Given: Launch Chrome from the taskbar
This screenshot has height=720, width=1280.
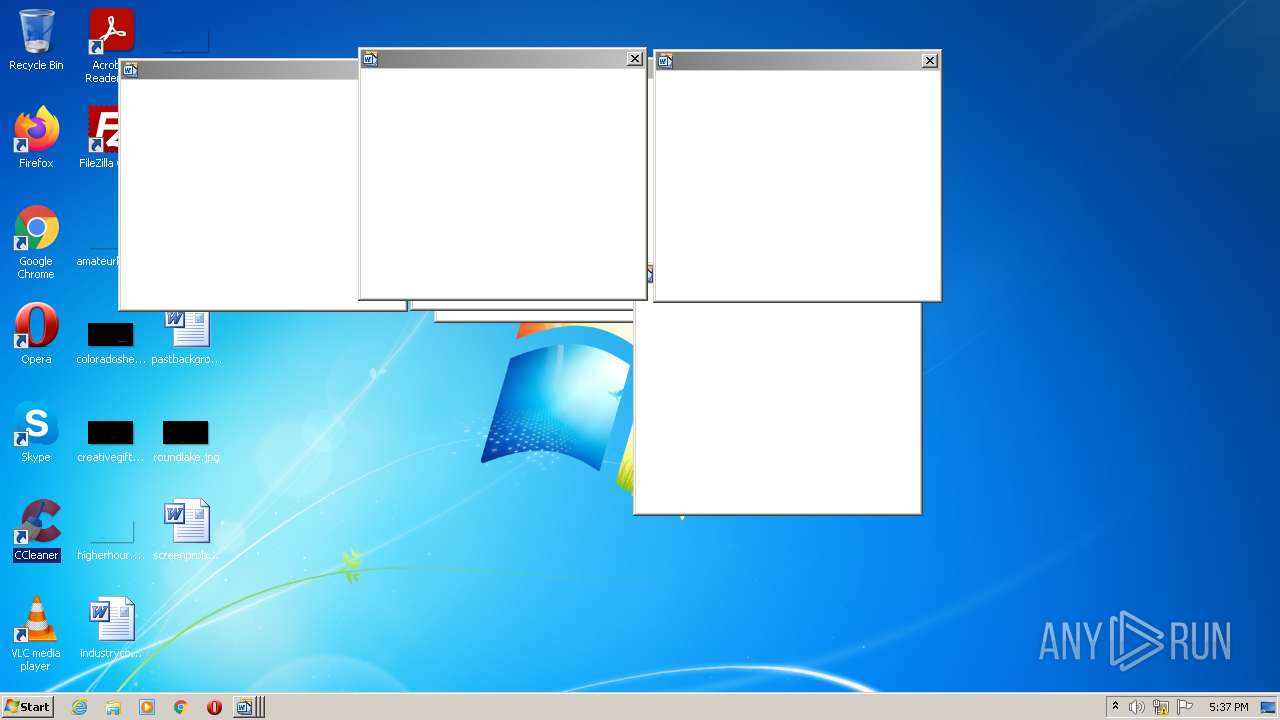Looking at the screenshot, I should click(181, 707).
